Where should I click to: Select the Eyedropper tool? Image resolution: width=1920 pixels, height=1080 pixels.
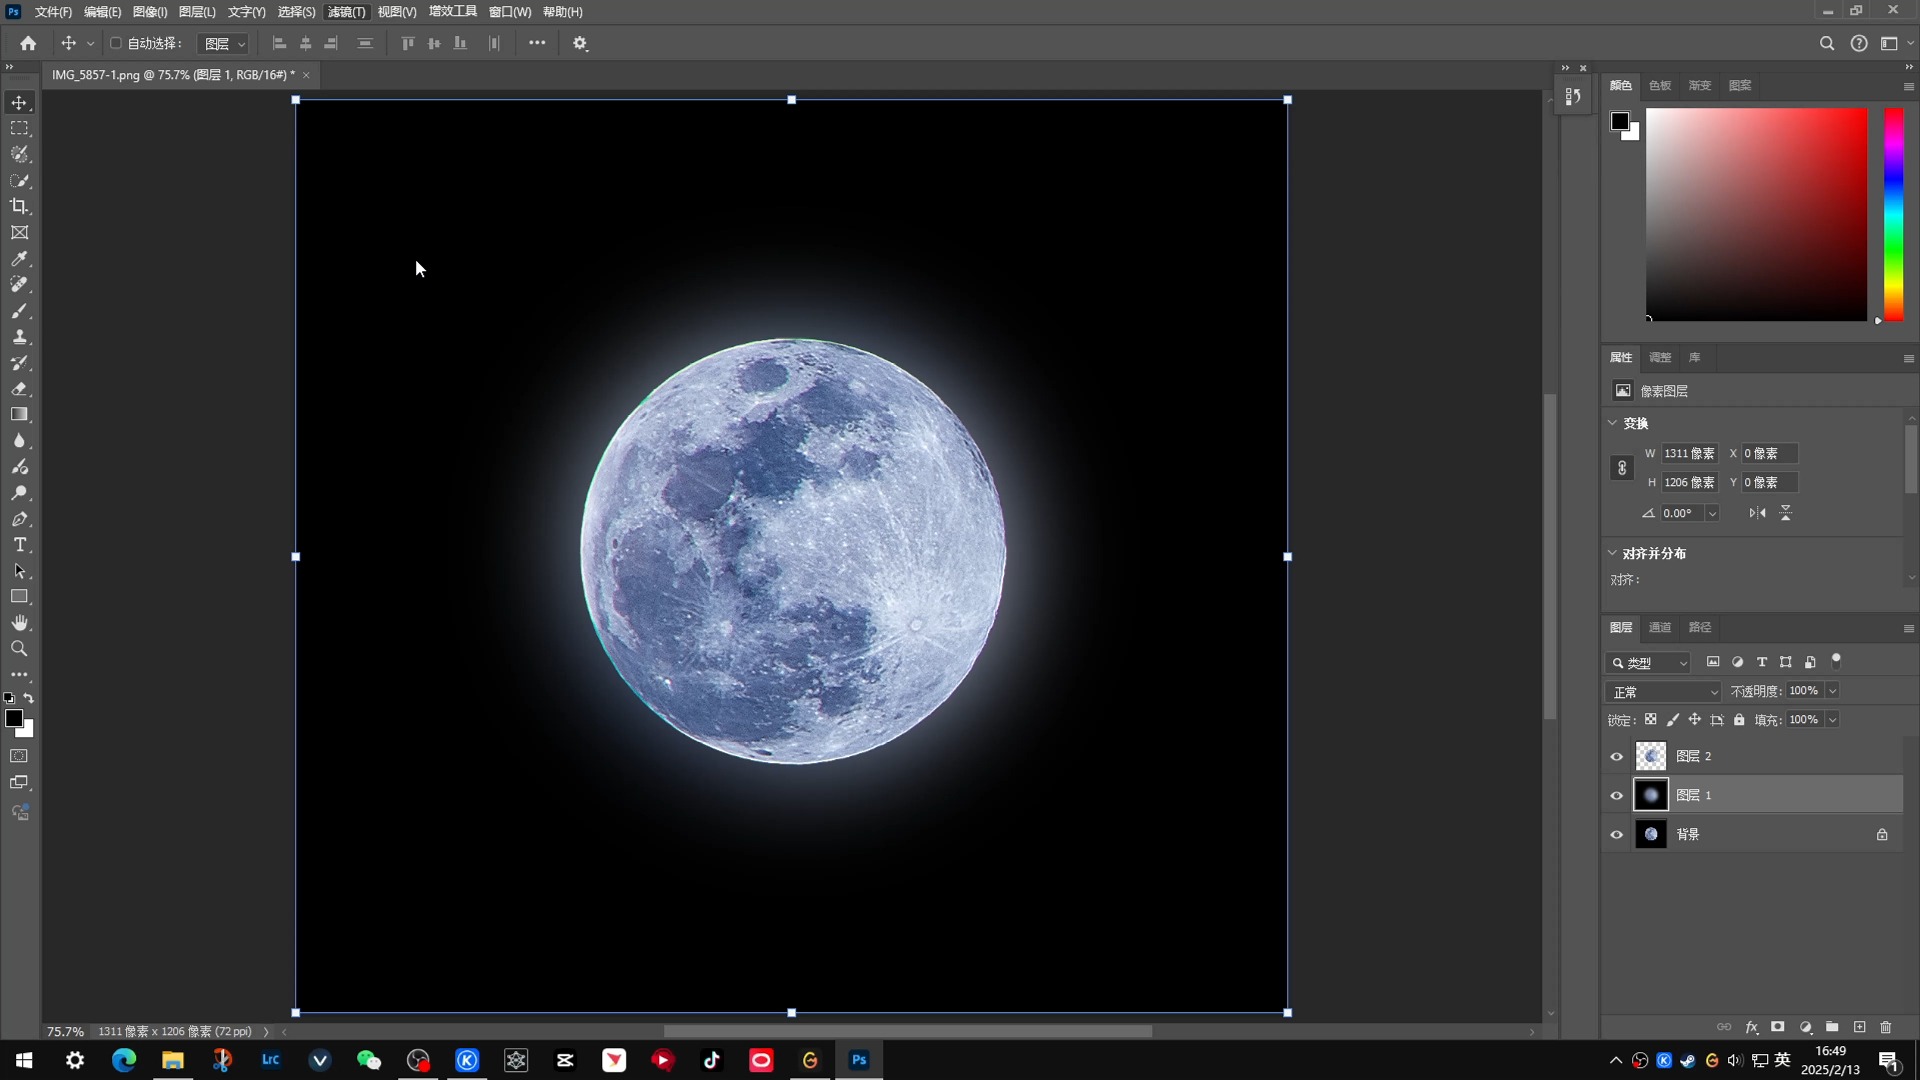click(19, 259)
